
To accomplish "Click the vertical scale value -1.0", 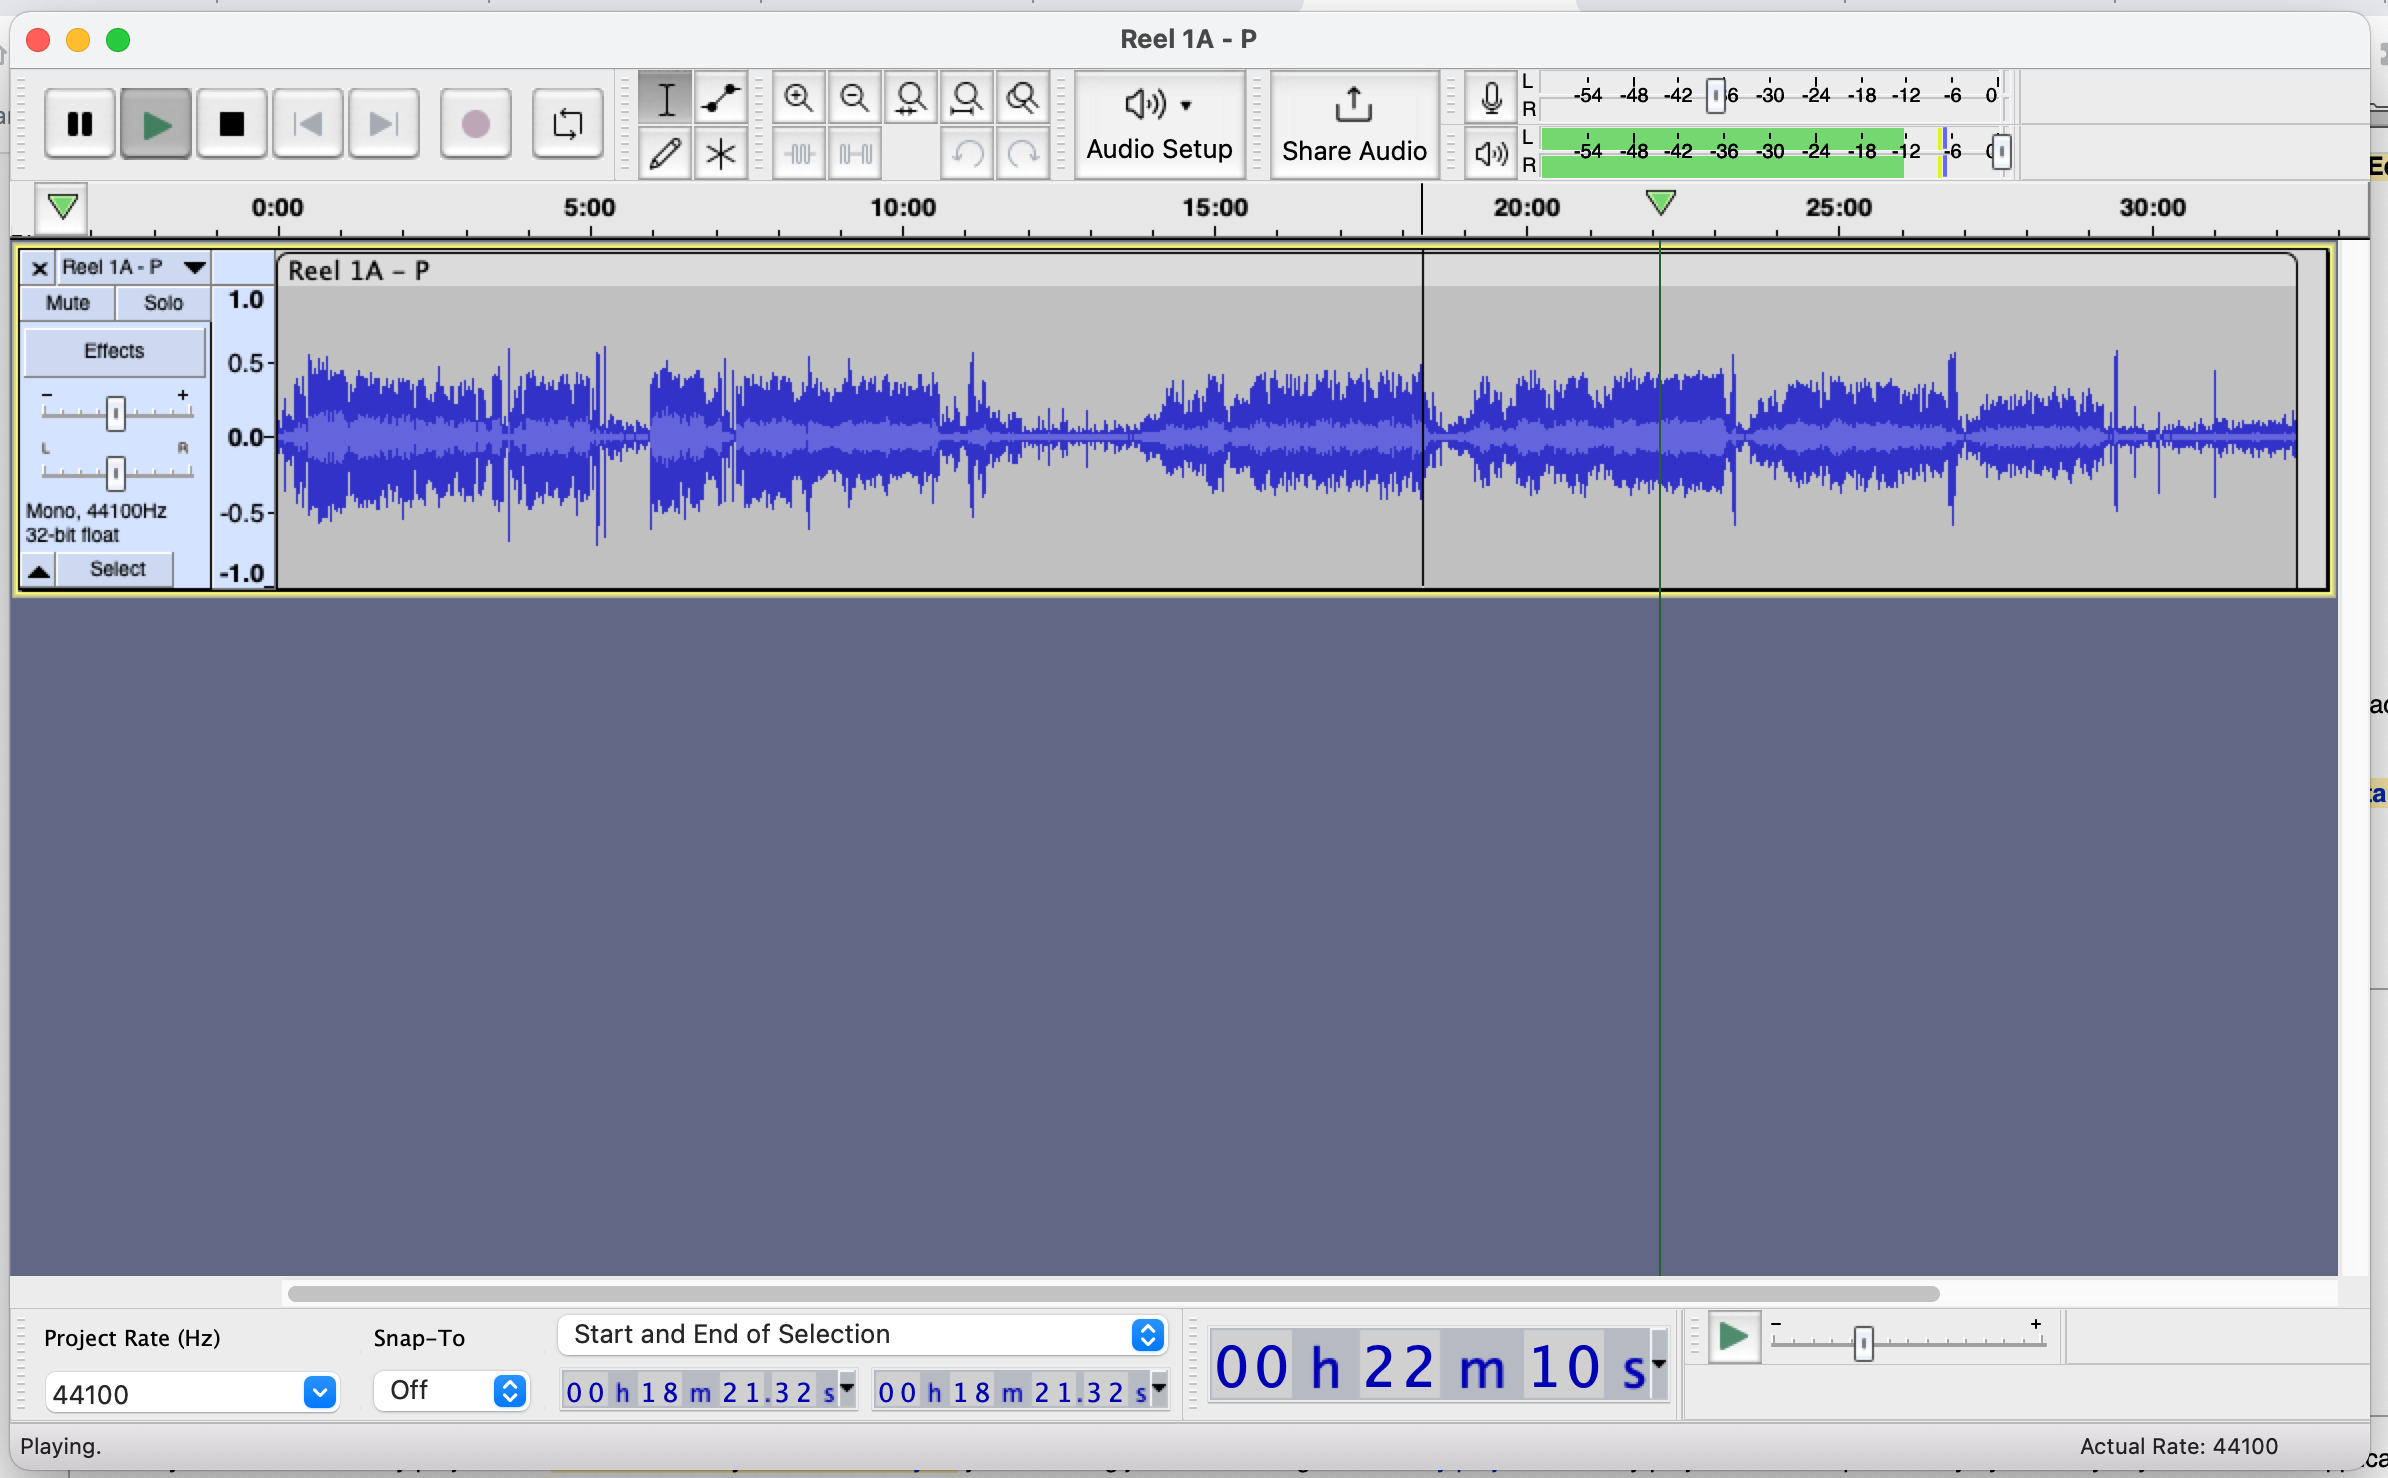I will pos(242,574).
